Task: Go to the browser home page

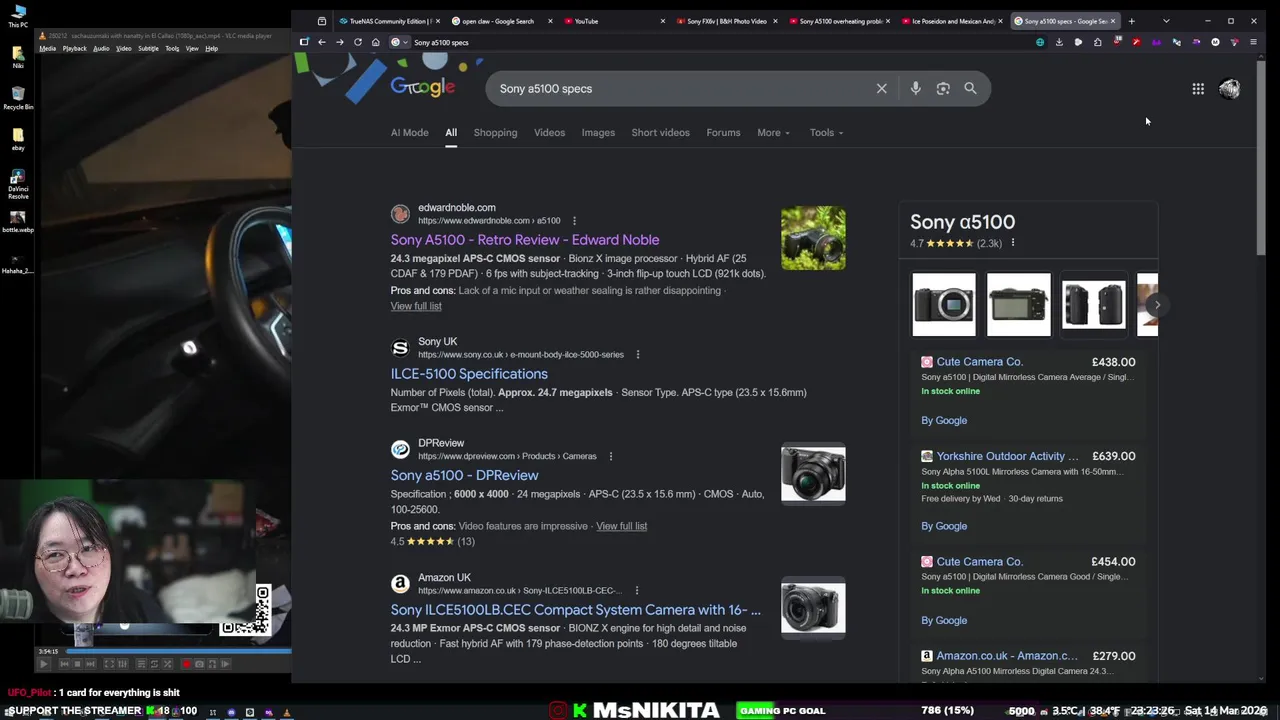Action: click(375, 42)
